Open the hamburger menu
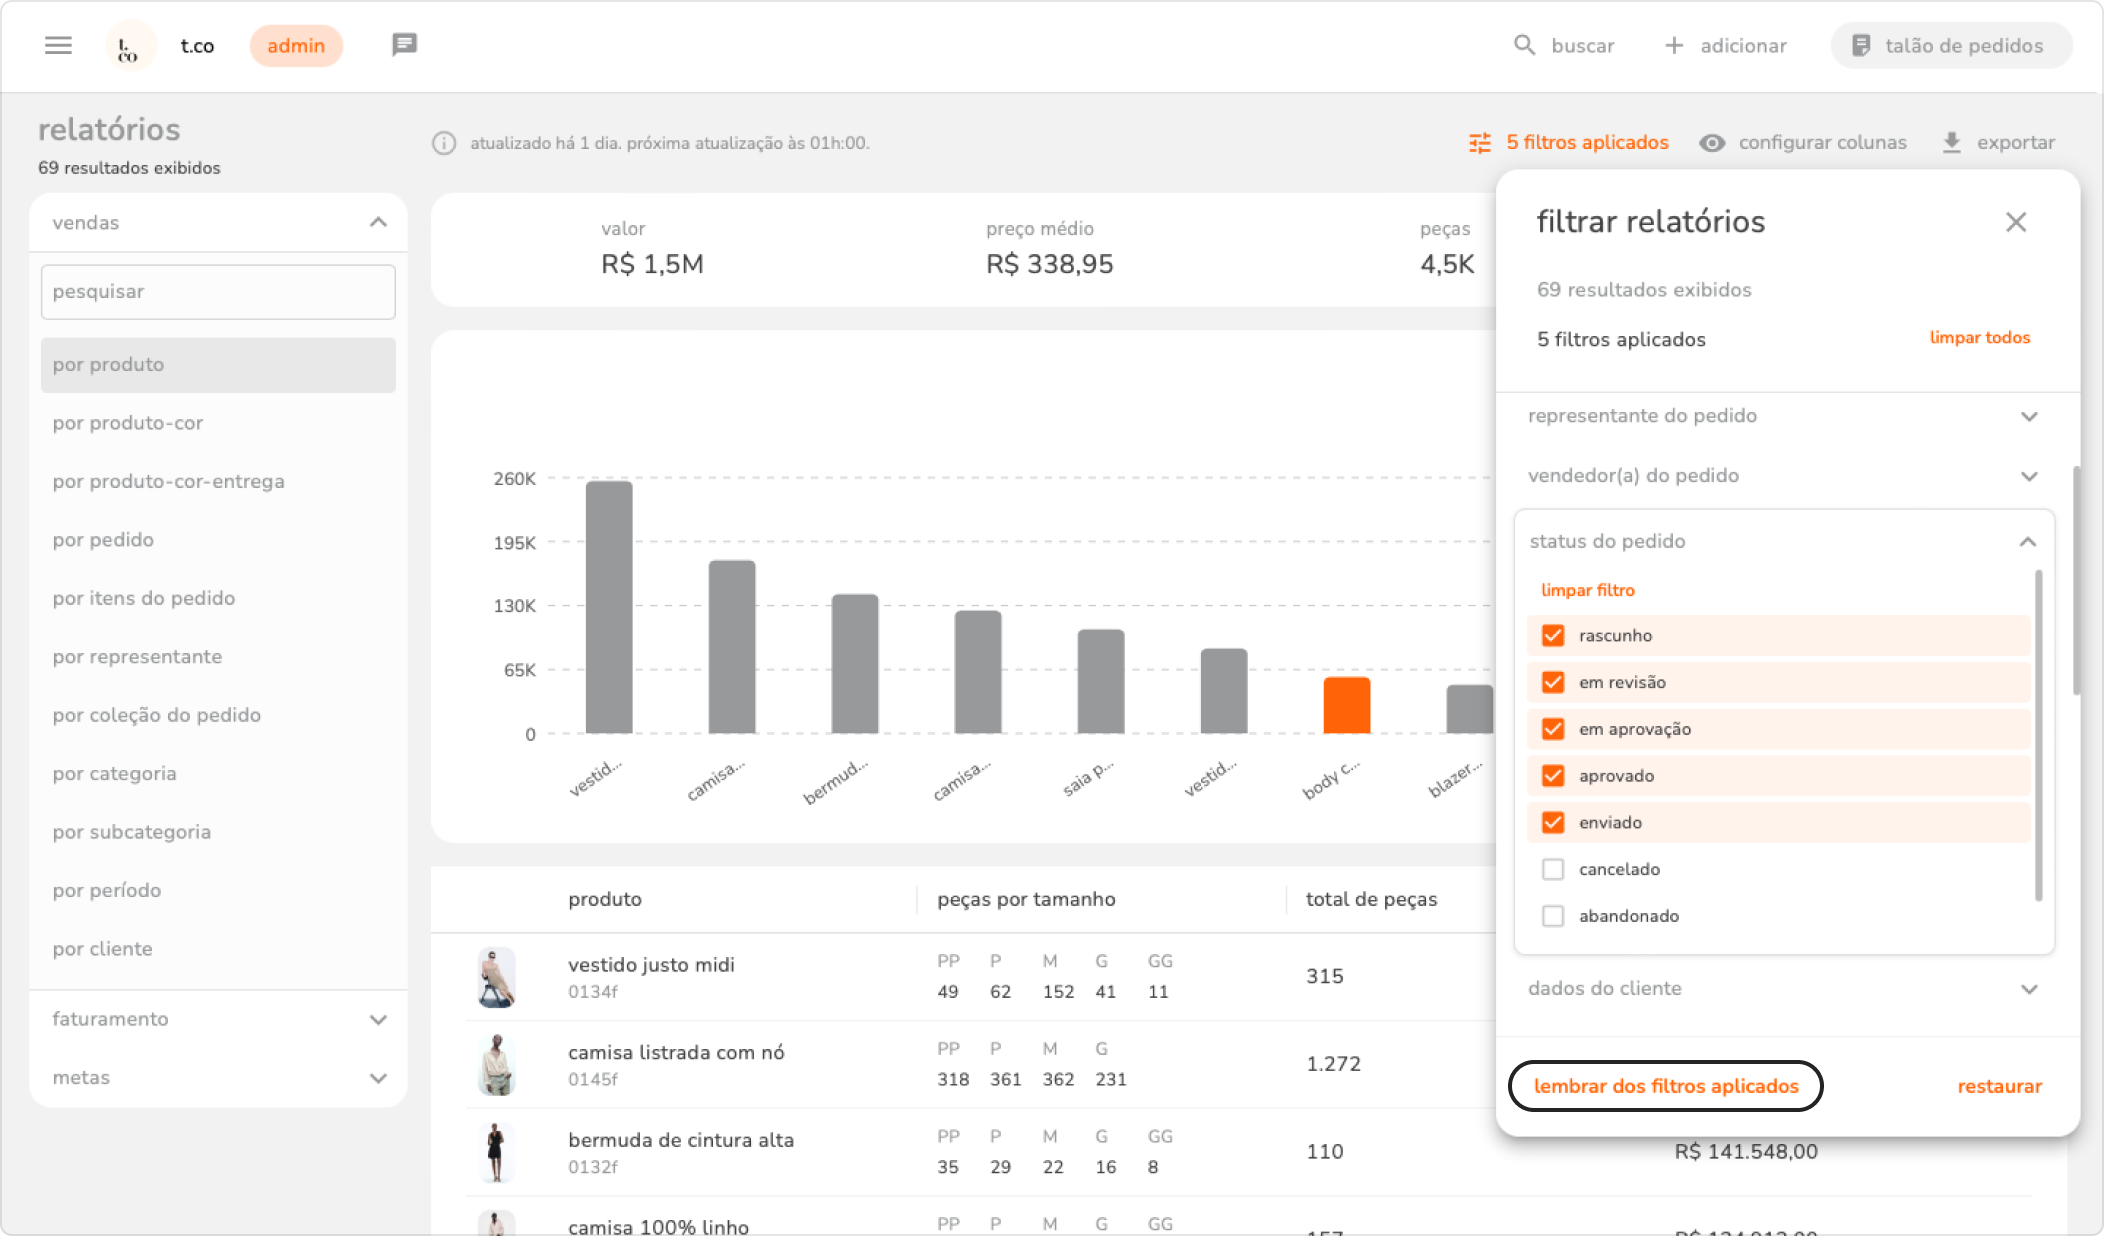The width and height of the screenshot is (2104, 1236). 58,45
